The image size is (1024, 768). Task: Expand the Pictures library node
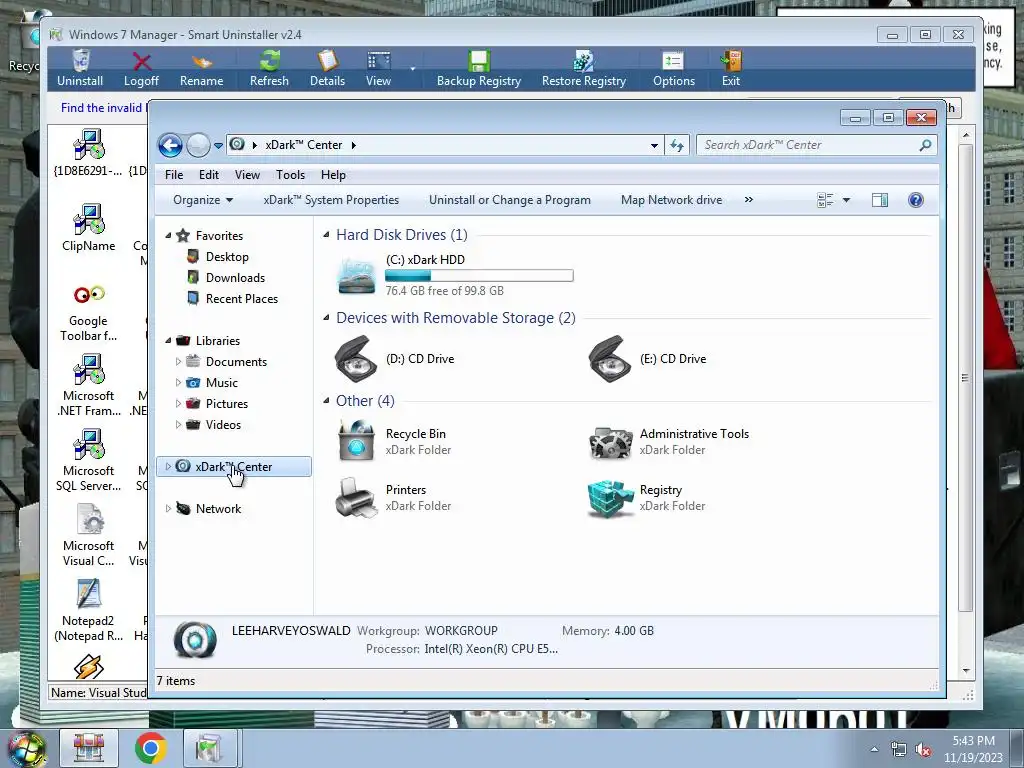click(178, 404)
